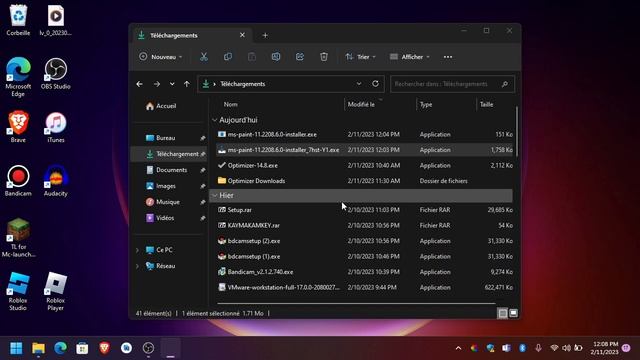The height and width of the screenshot is (360, 640).
Task: Click the Share icon in Explorer toolbar
Action: [x=300, y=57]
